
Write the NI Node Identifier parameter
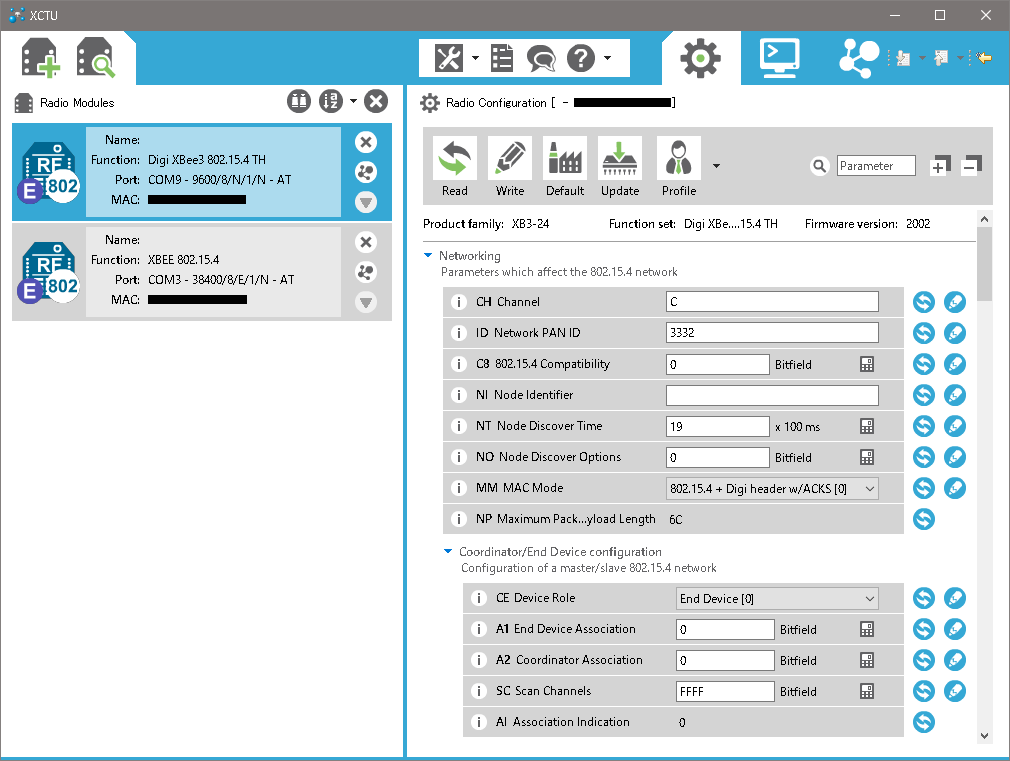click(955, 394)
